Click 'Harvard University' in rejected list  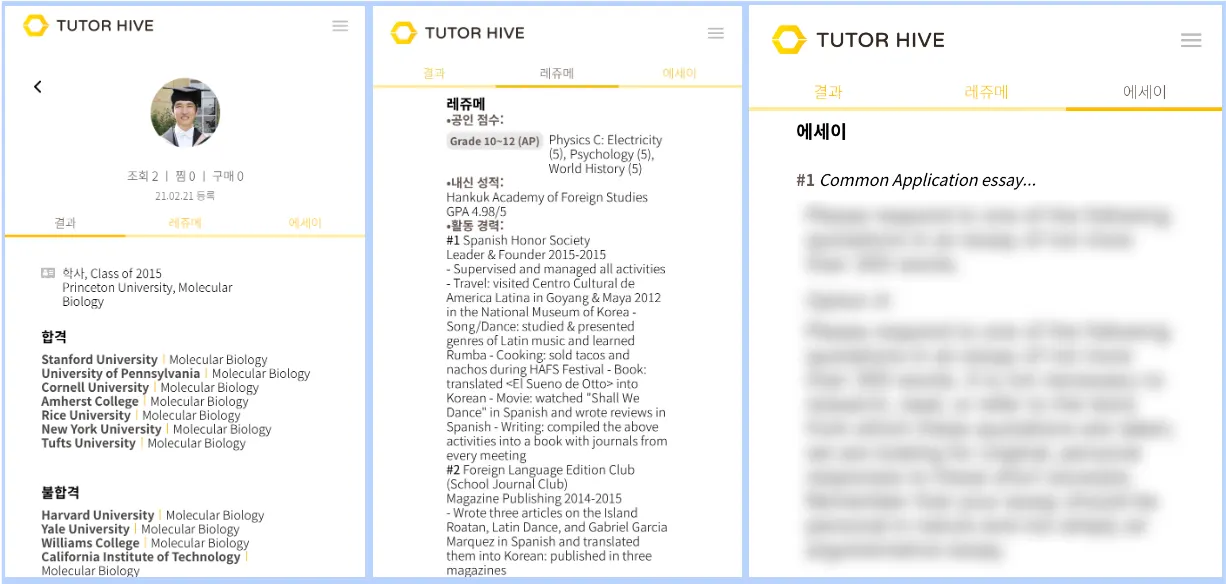click(x=98, y=515)
